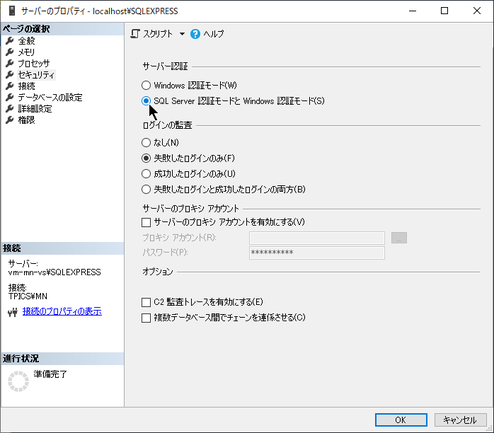Click the wrench icon beside メモリ
This screenshot has width=494, height=433.
(10, 52)
